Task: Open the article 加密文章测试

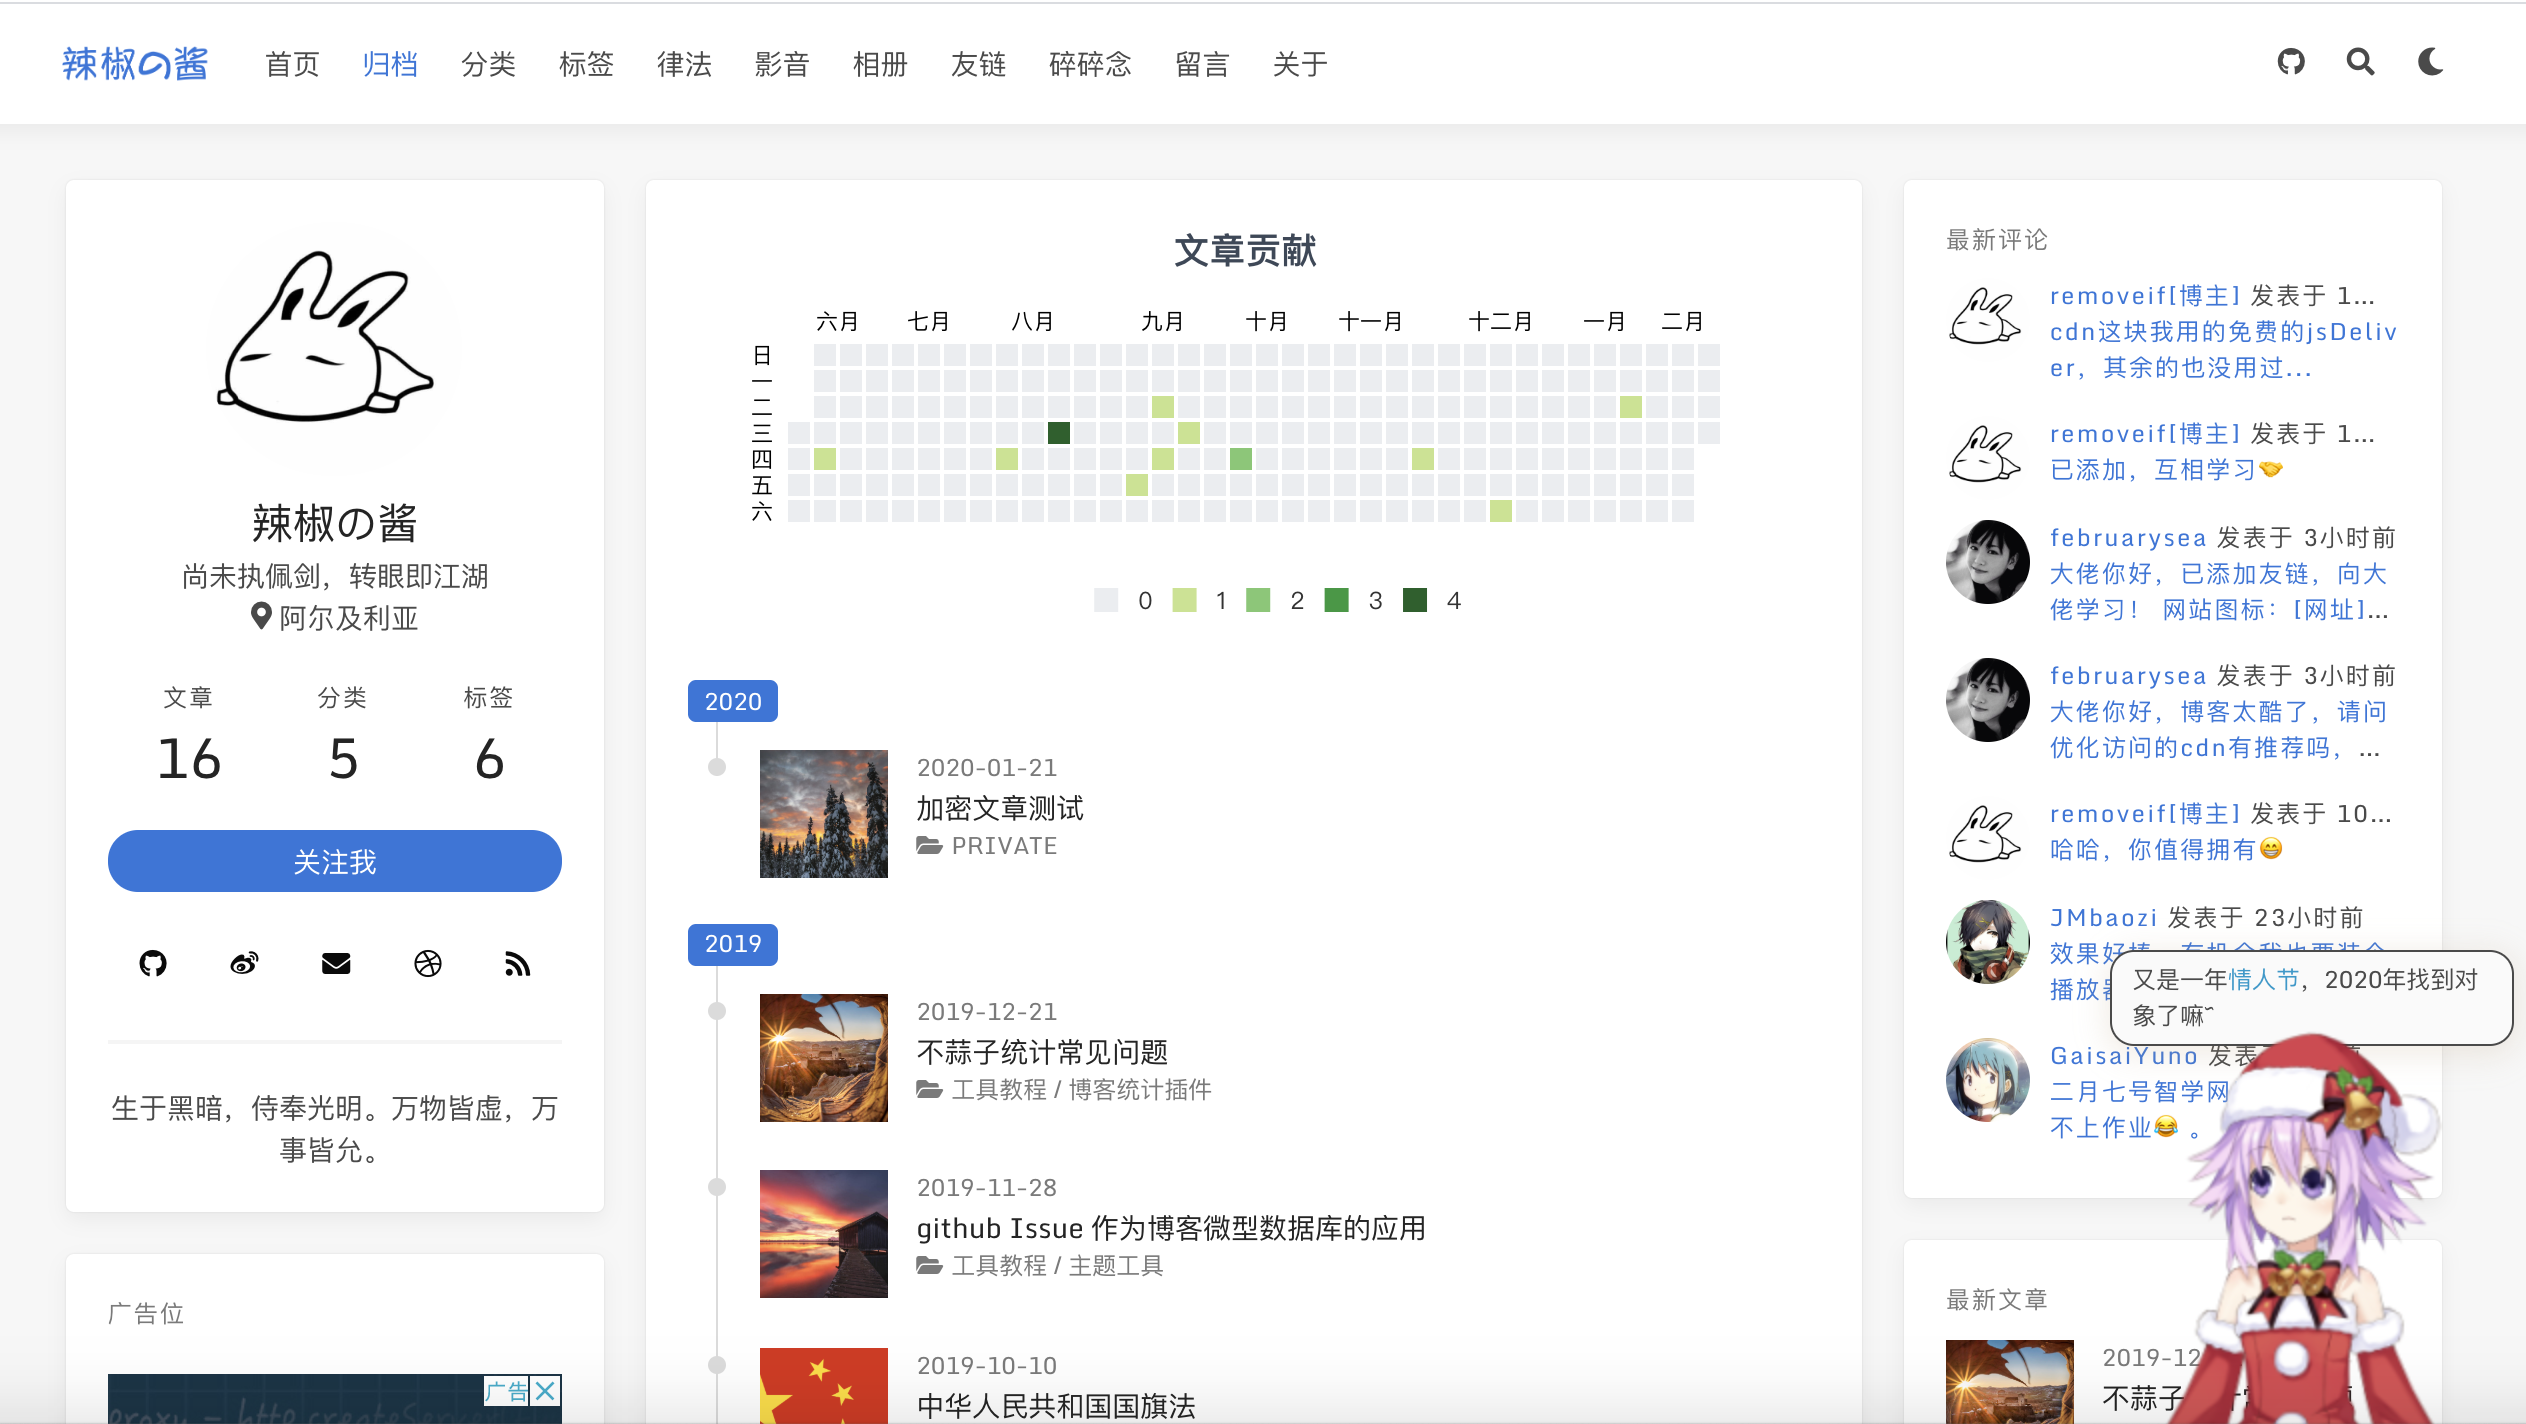Action: pyautogui.click(x=1000, y=808)
